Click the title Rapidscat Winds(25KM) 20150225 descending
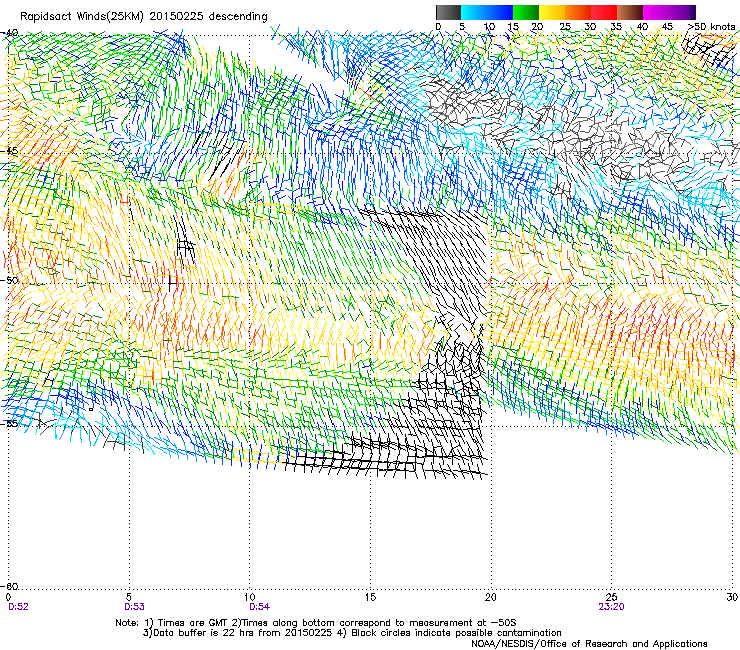Image resolution: width=740 pixels, height=650 pixels. [x=143, y=17]
